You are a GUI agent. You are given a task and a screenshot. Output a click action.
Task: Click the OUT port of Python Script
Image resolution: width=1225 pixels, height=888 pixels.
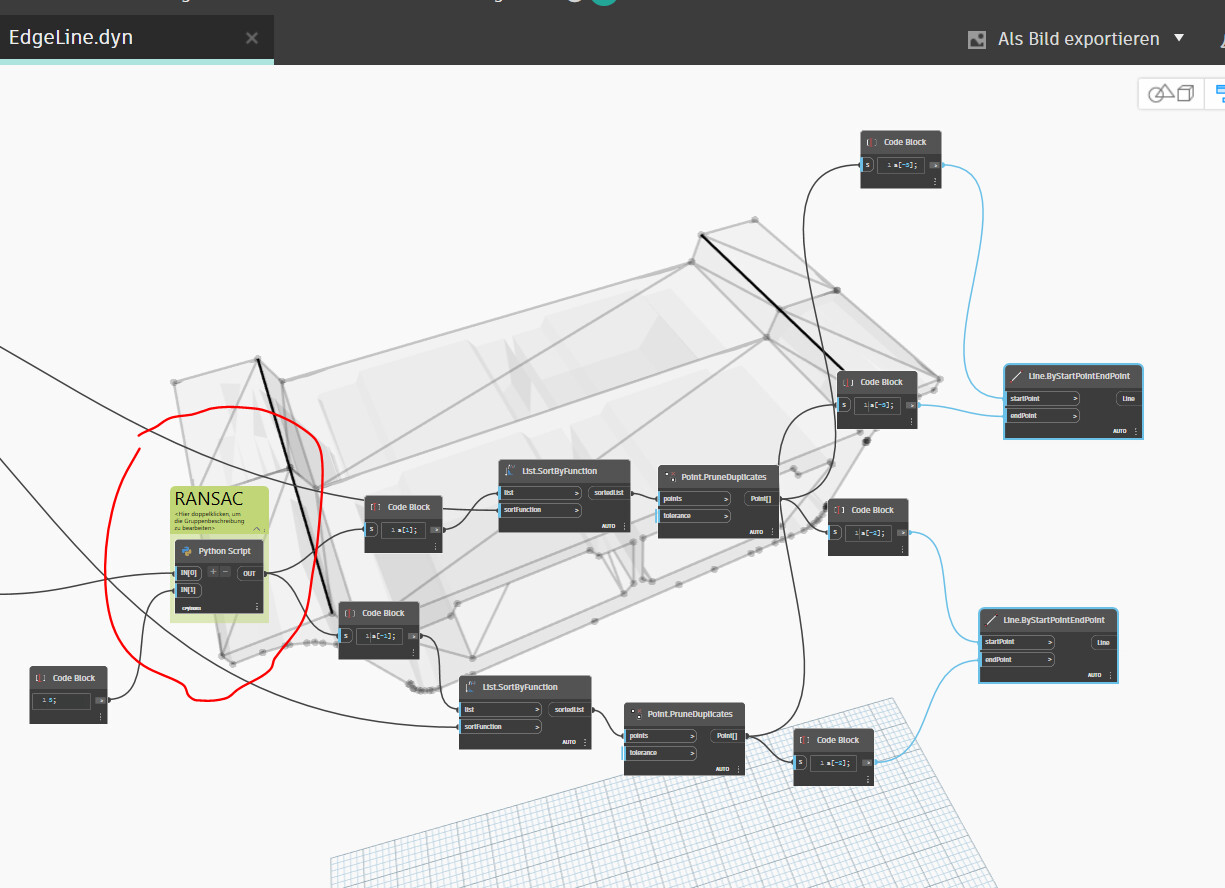click(x=249, y=573)
